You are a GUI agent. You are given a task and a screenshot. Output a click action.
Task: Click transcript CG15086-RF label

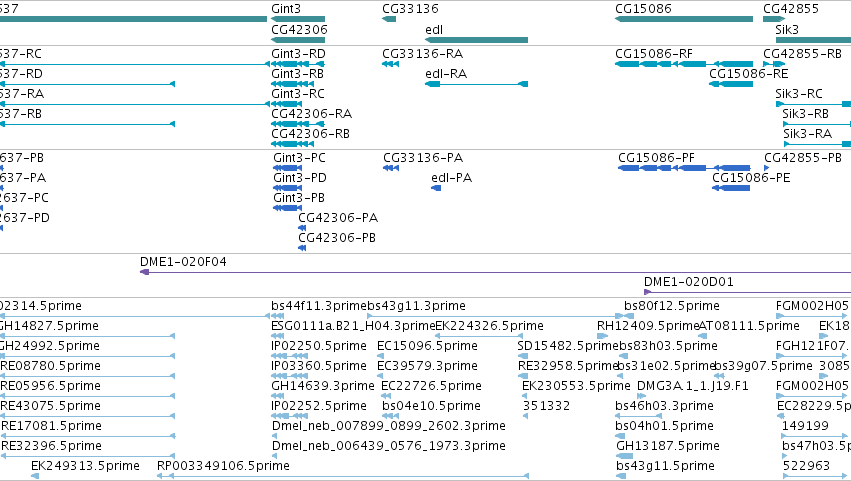(x=654, y=54)
